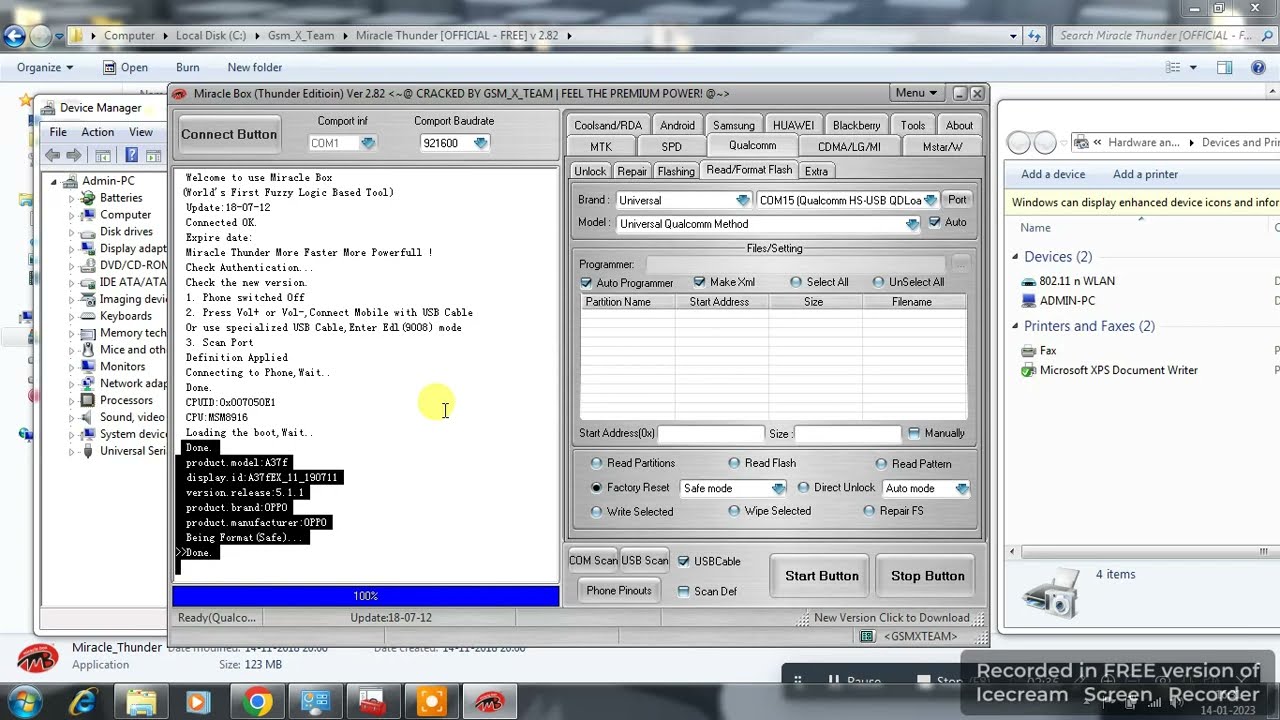Open the Action menu in Device Manager
Screen dimensions: 1280x720
[97, 132]
